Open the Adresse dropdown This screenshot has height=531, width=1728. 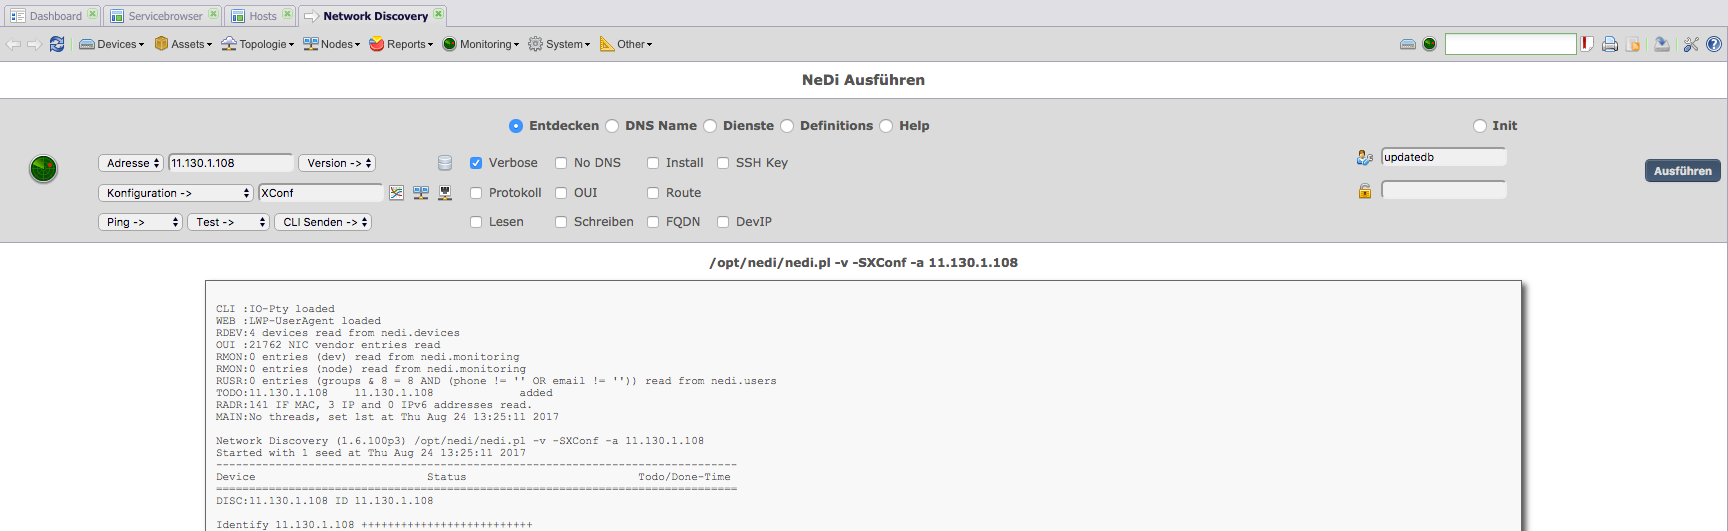pyautogui.click(x=131, y=163)
